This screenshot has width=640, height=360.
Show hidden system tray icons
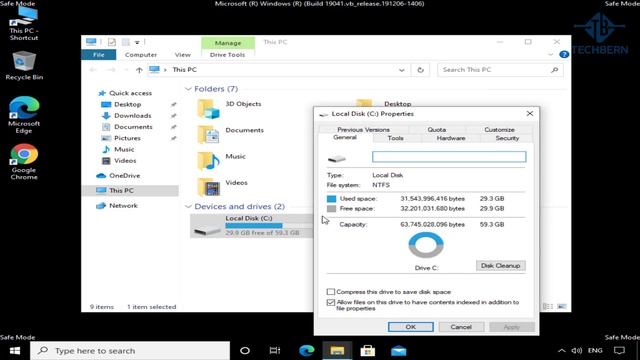(562, 351)
